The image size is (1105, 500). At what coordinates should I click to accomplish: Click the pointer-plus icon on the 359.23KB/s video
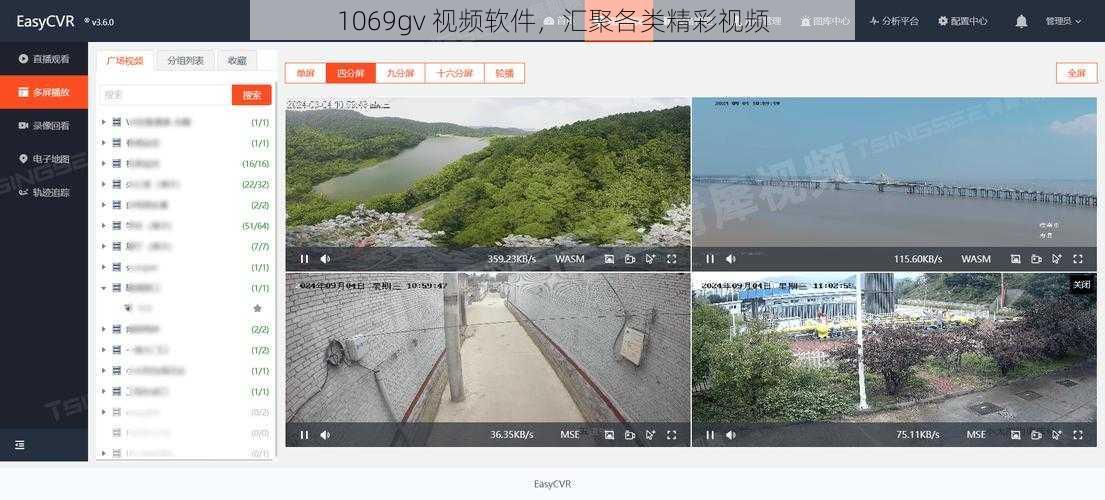[650, 259]
